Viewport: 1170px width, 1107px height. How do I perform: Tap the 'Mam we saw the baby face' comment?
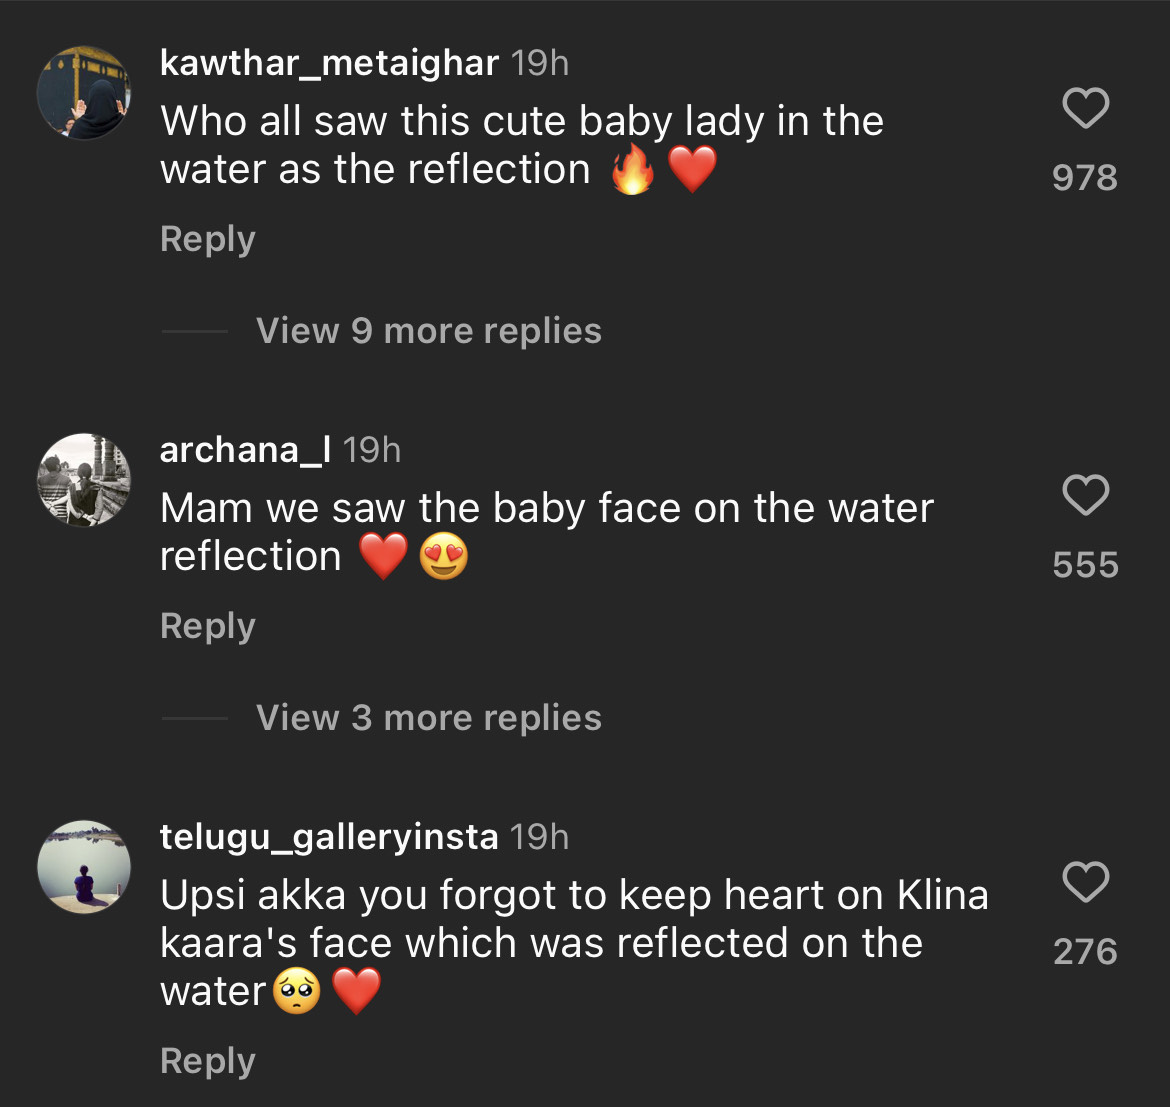(545, 532)
